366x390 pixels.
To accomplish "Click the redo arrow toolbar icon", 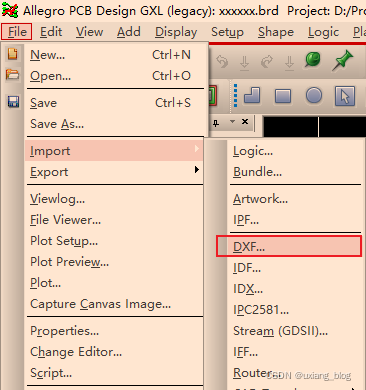I will point(267,62).
